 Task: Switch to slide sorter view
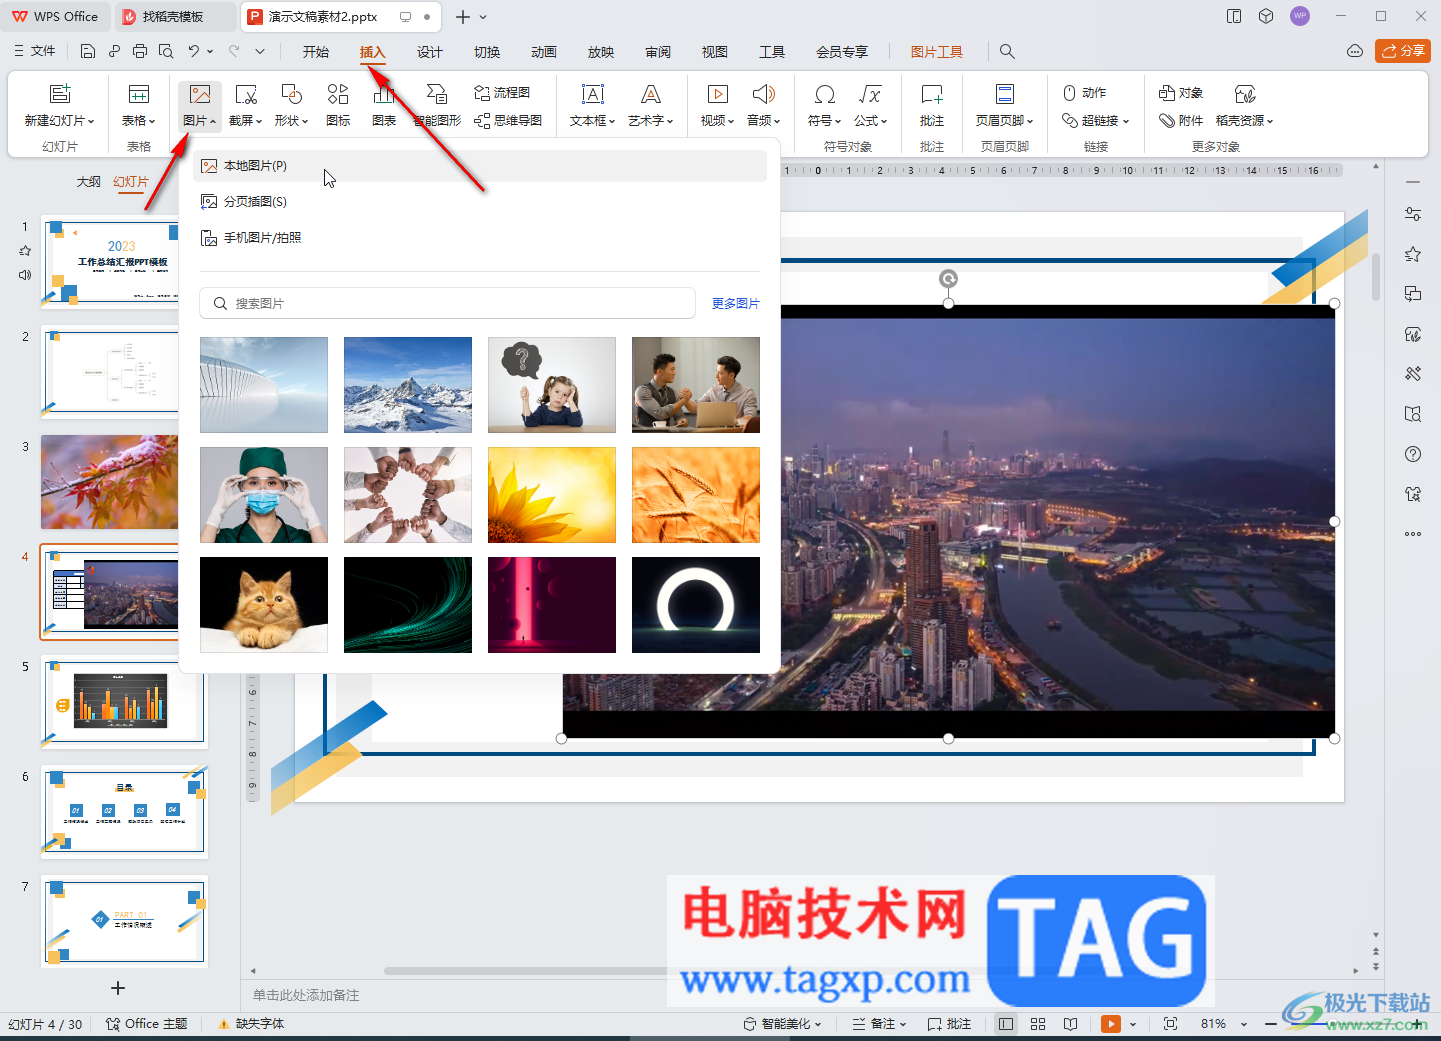point(1038,1024)
